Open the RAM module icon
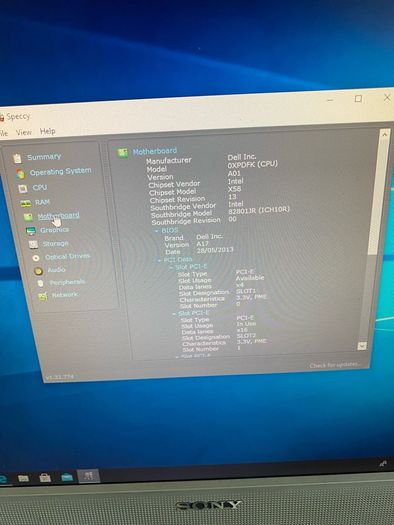 point(25,203)
